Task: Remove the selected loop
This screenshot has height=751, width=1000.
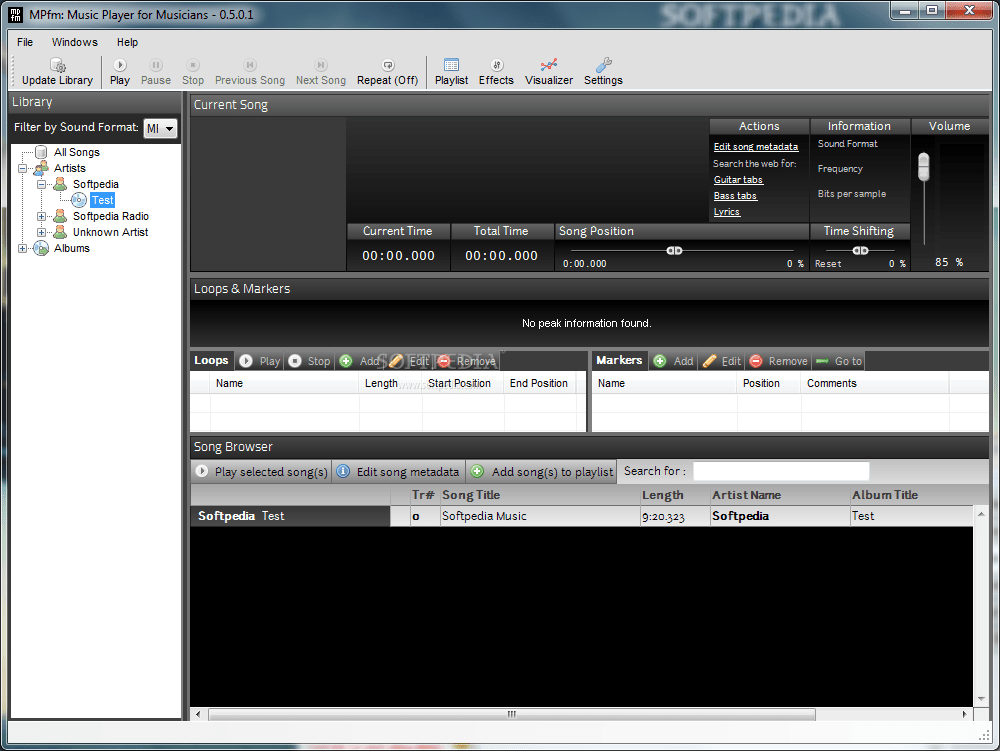Action: (x=467, y=361)
